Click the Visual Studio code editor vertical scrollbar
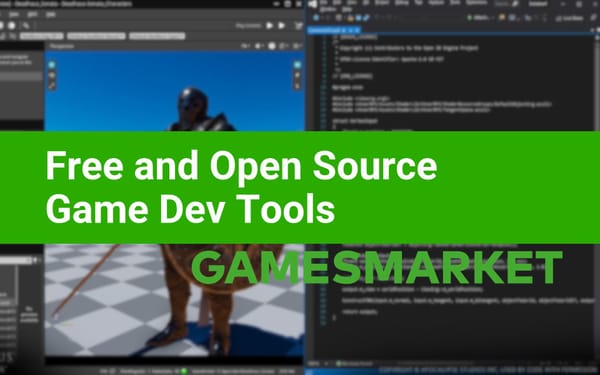 point(597,82)
